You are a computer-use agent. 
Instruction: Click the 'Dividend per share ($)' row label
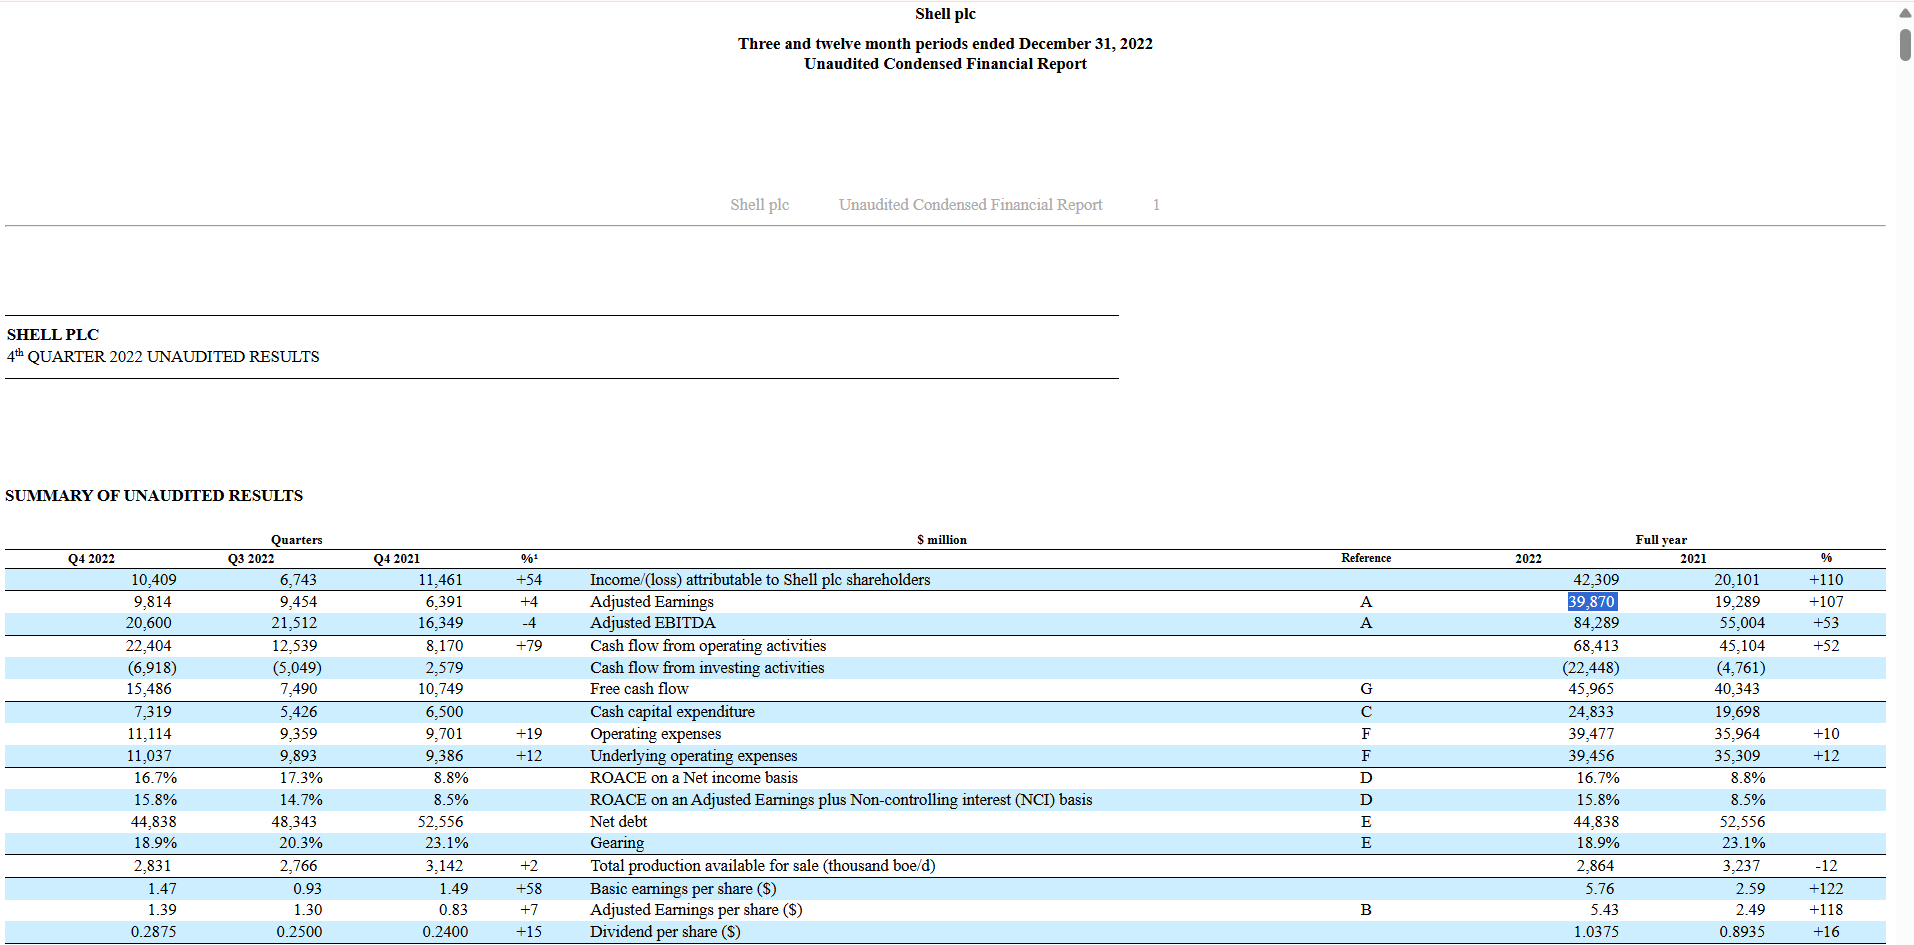click(665, 932)
